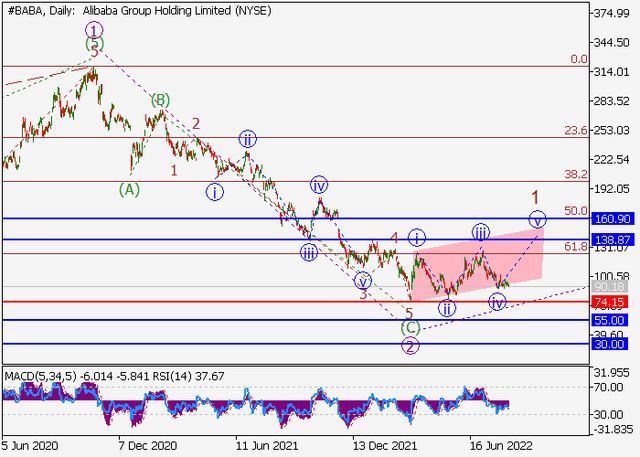Screen dimensions: 640x457
Task: Select the 374.99 price axis label
Action: [x=611, y=13]
